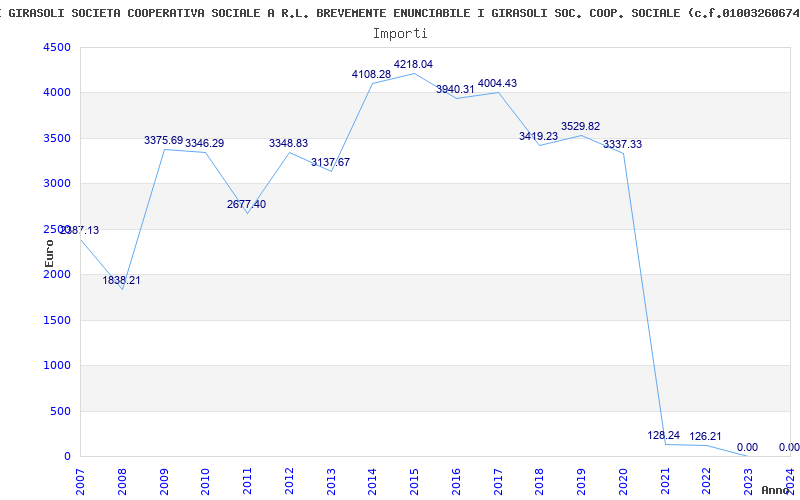Viewport: 800px width, 500px height.
Task: Select the 2019 x-axis year label
Action: pyautogui.click(x=581, y=481)
